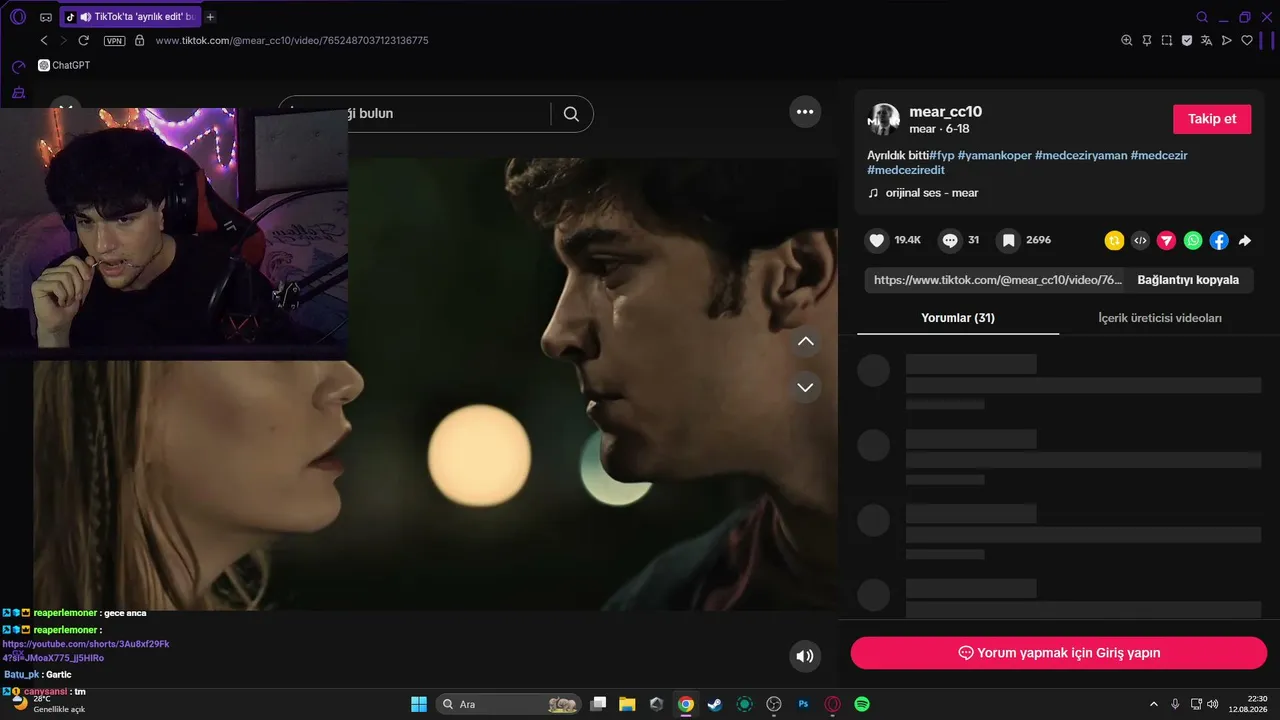Open the #yamankoper hashtag
The width and height of the screenshot is (1280, 720).
(994, 156)
